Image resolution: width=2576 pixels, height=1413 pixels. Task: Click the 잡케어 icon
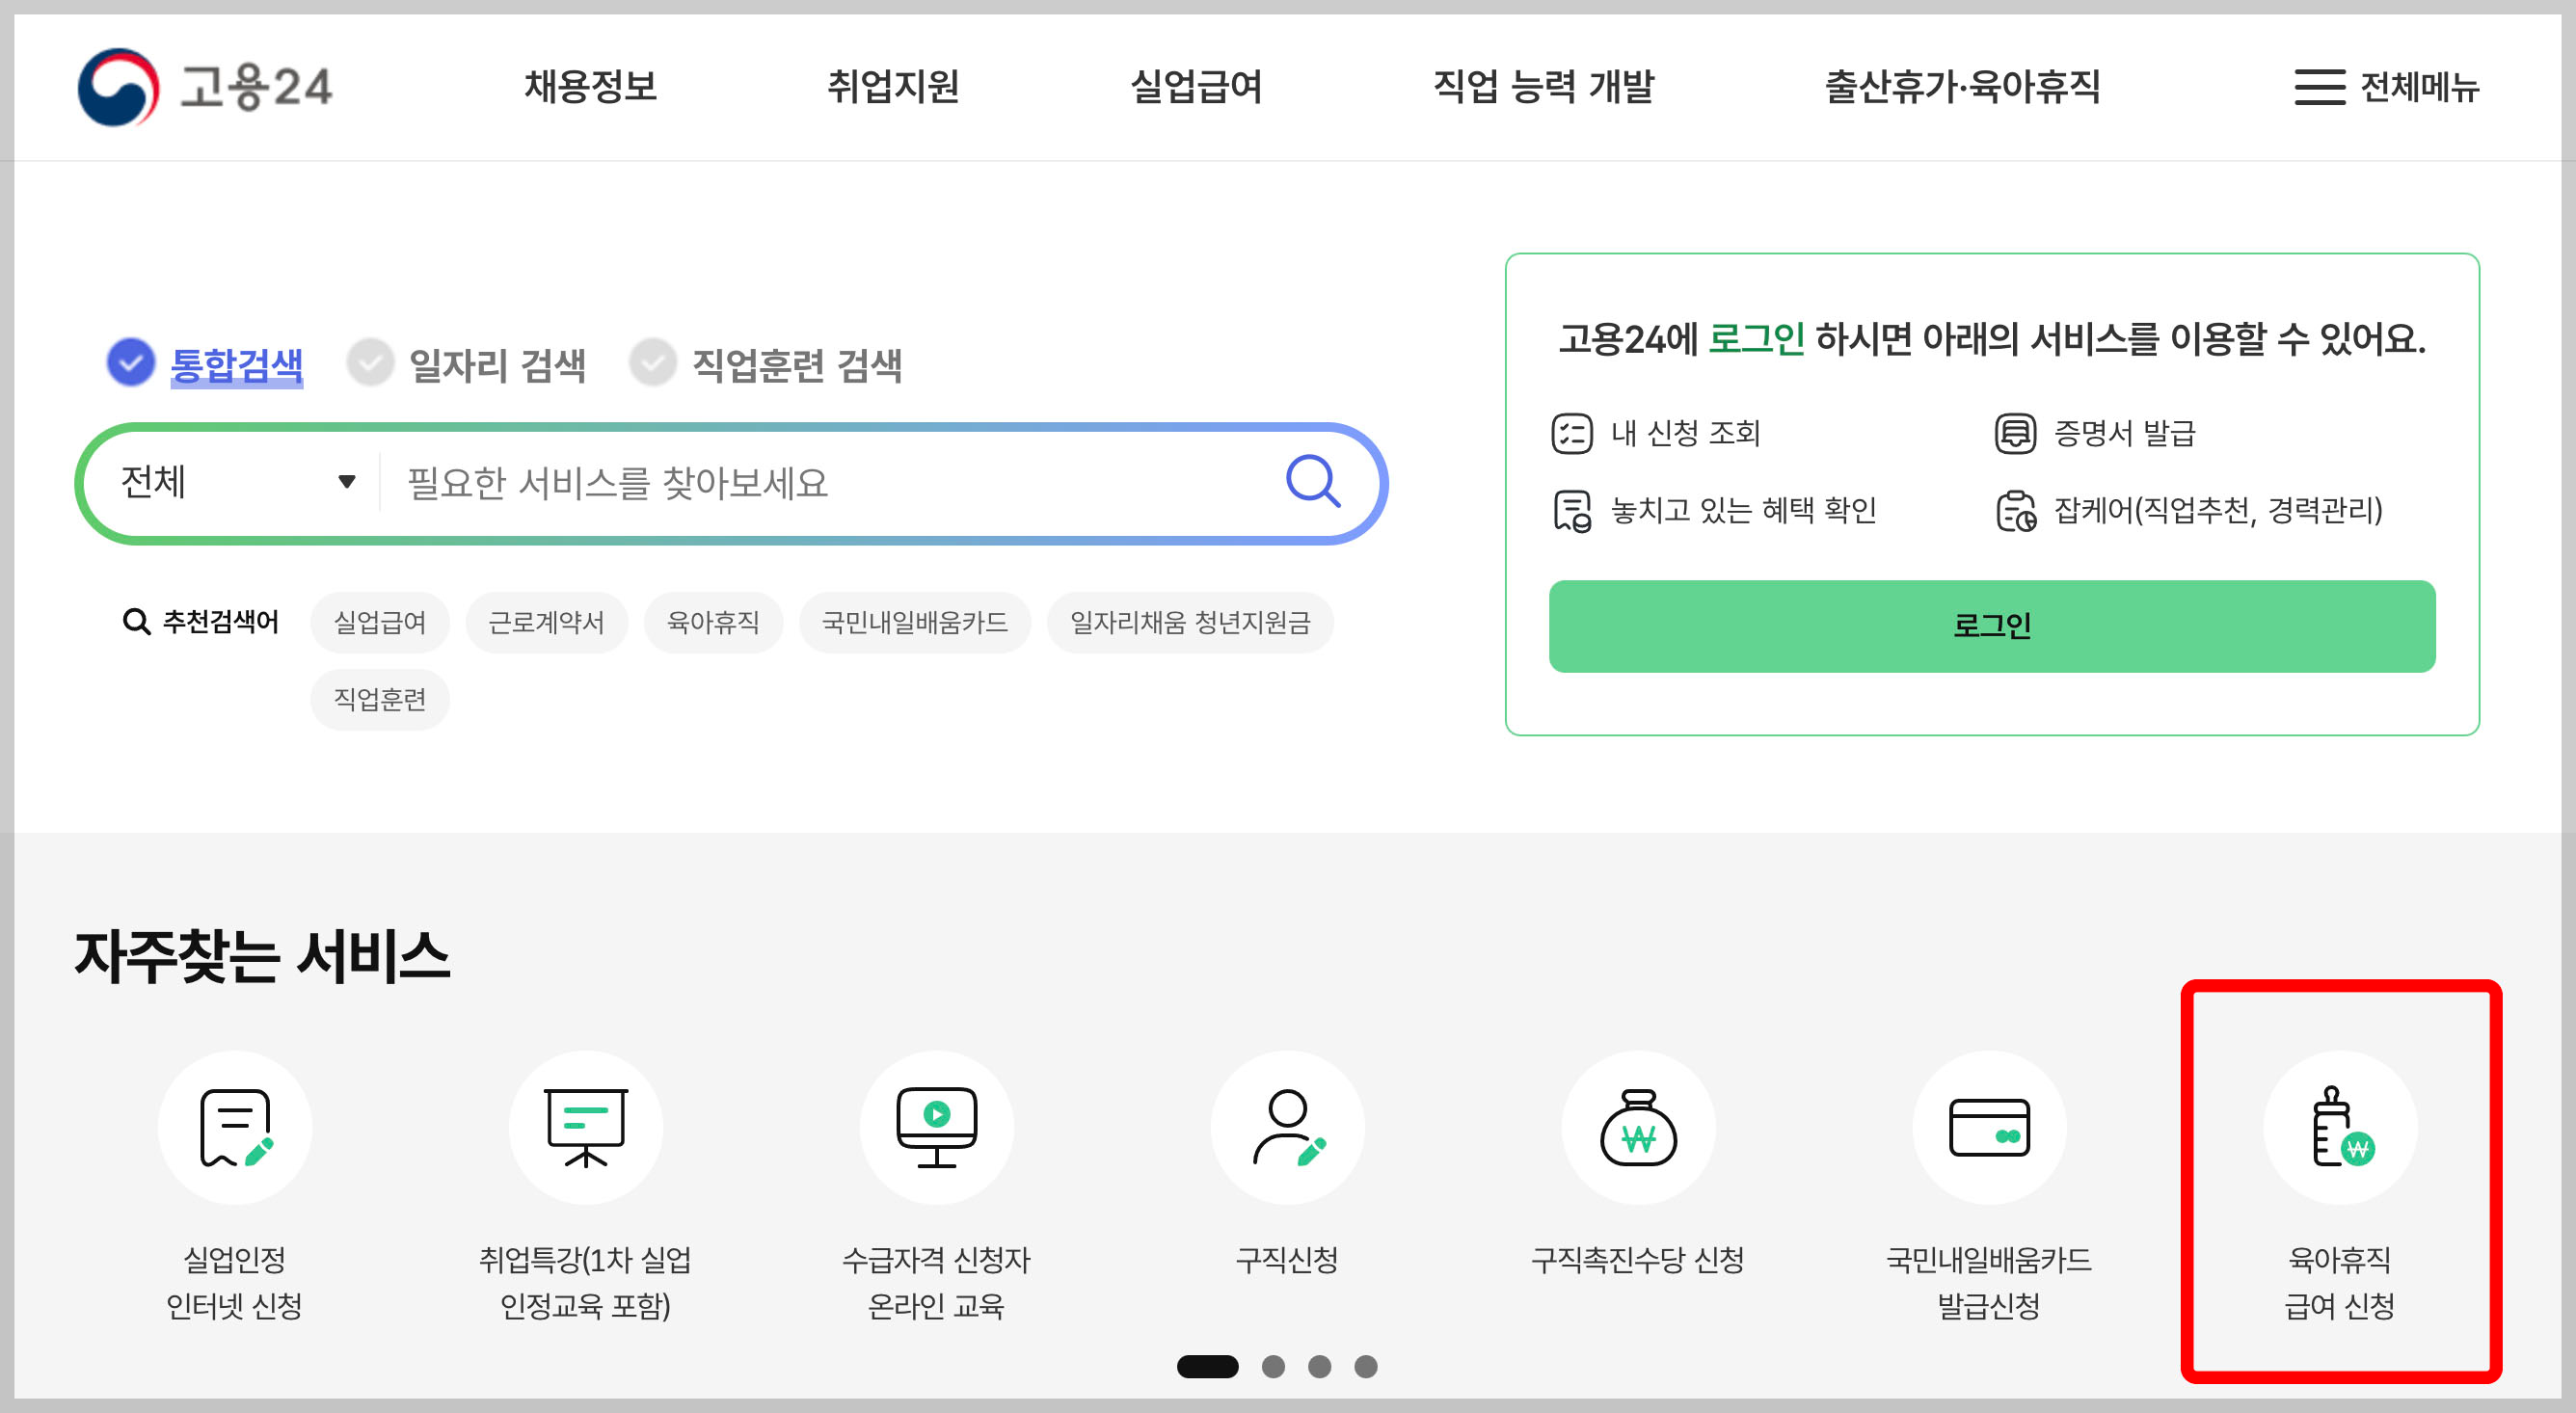pyautogui.click(x=2015, y=511)
